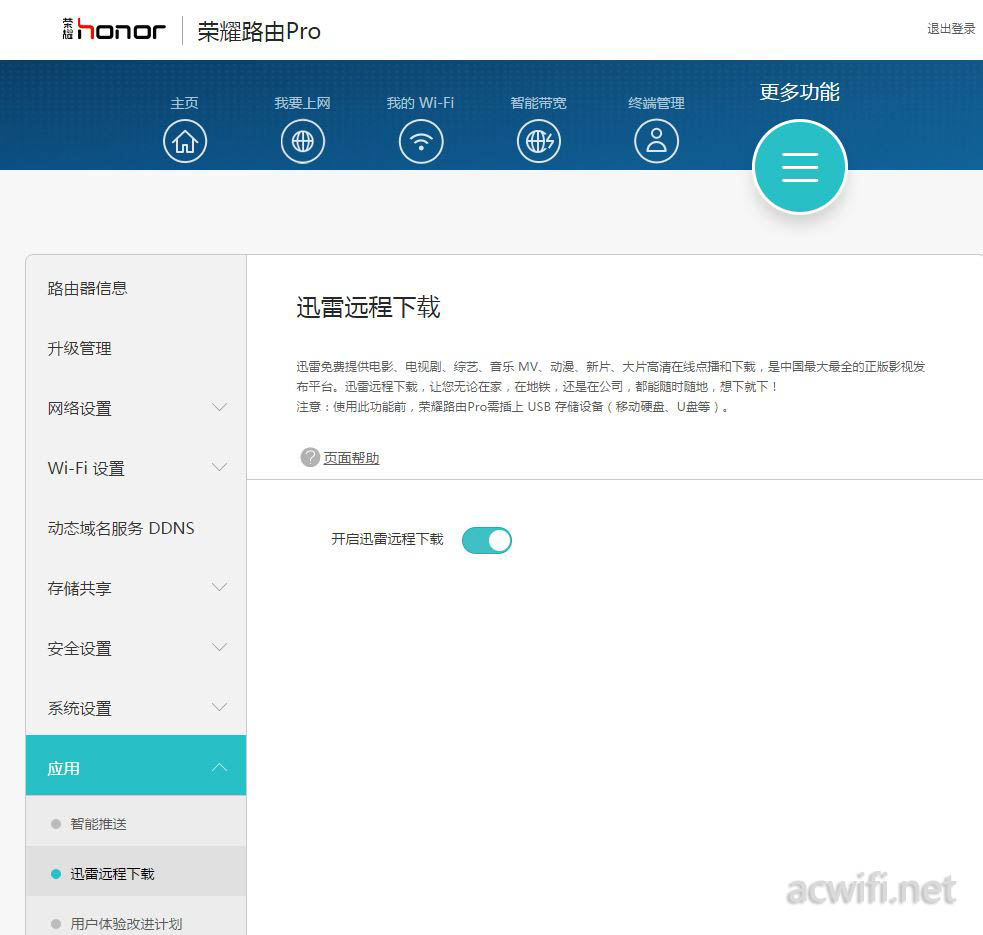983x935 pixels.
Task: Click the home icon under 主页
Action: (185, 142)
